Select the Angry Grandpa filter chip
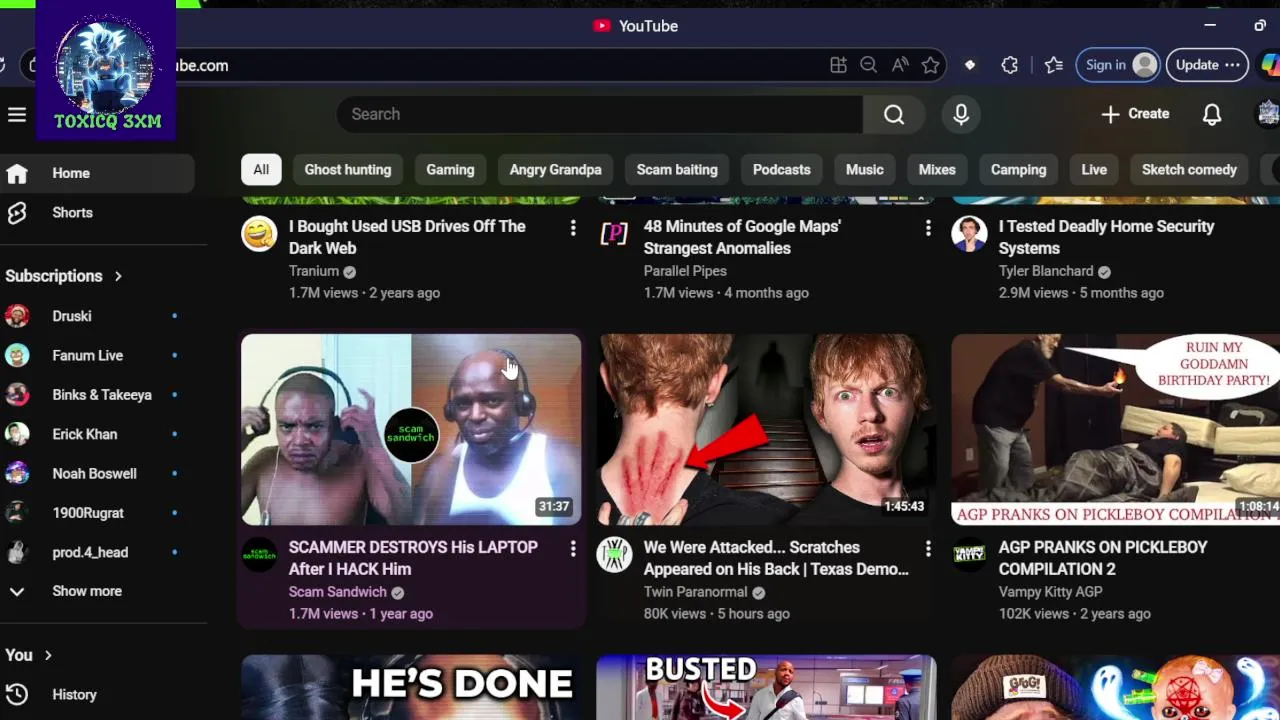 pos(555,169)
